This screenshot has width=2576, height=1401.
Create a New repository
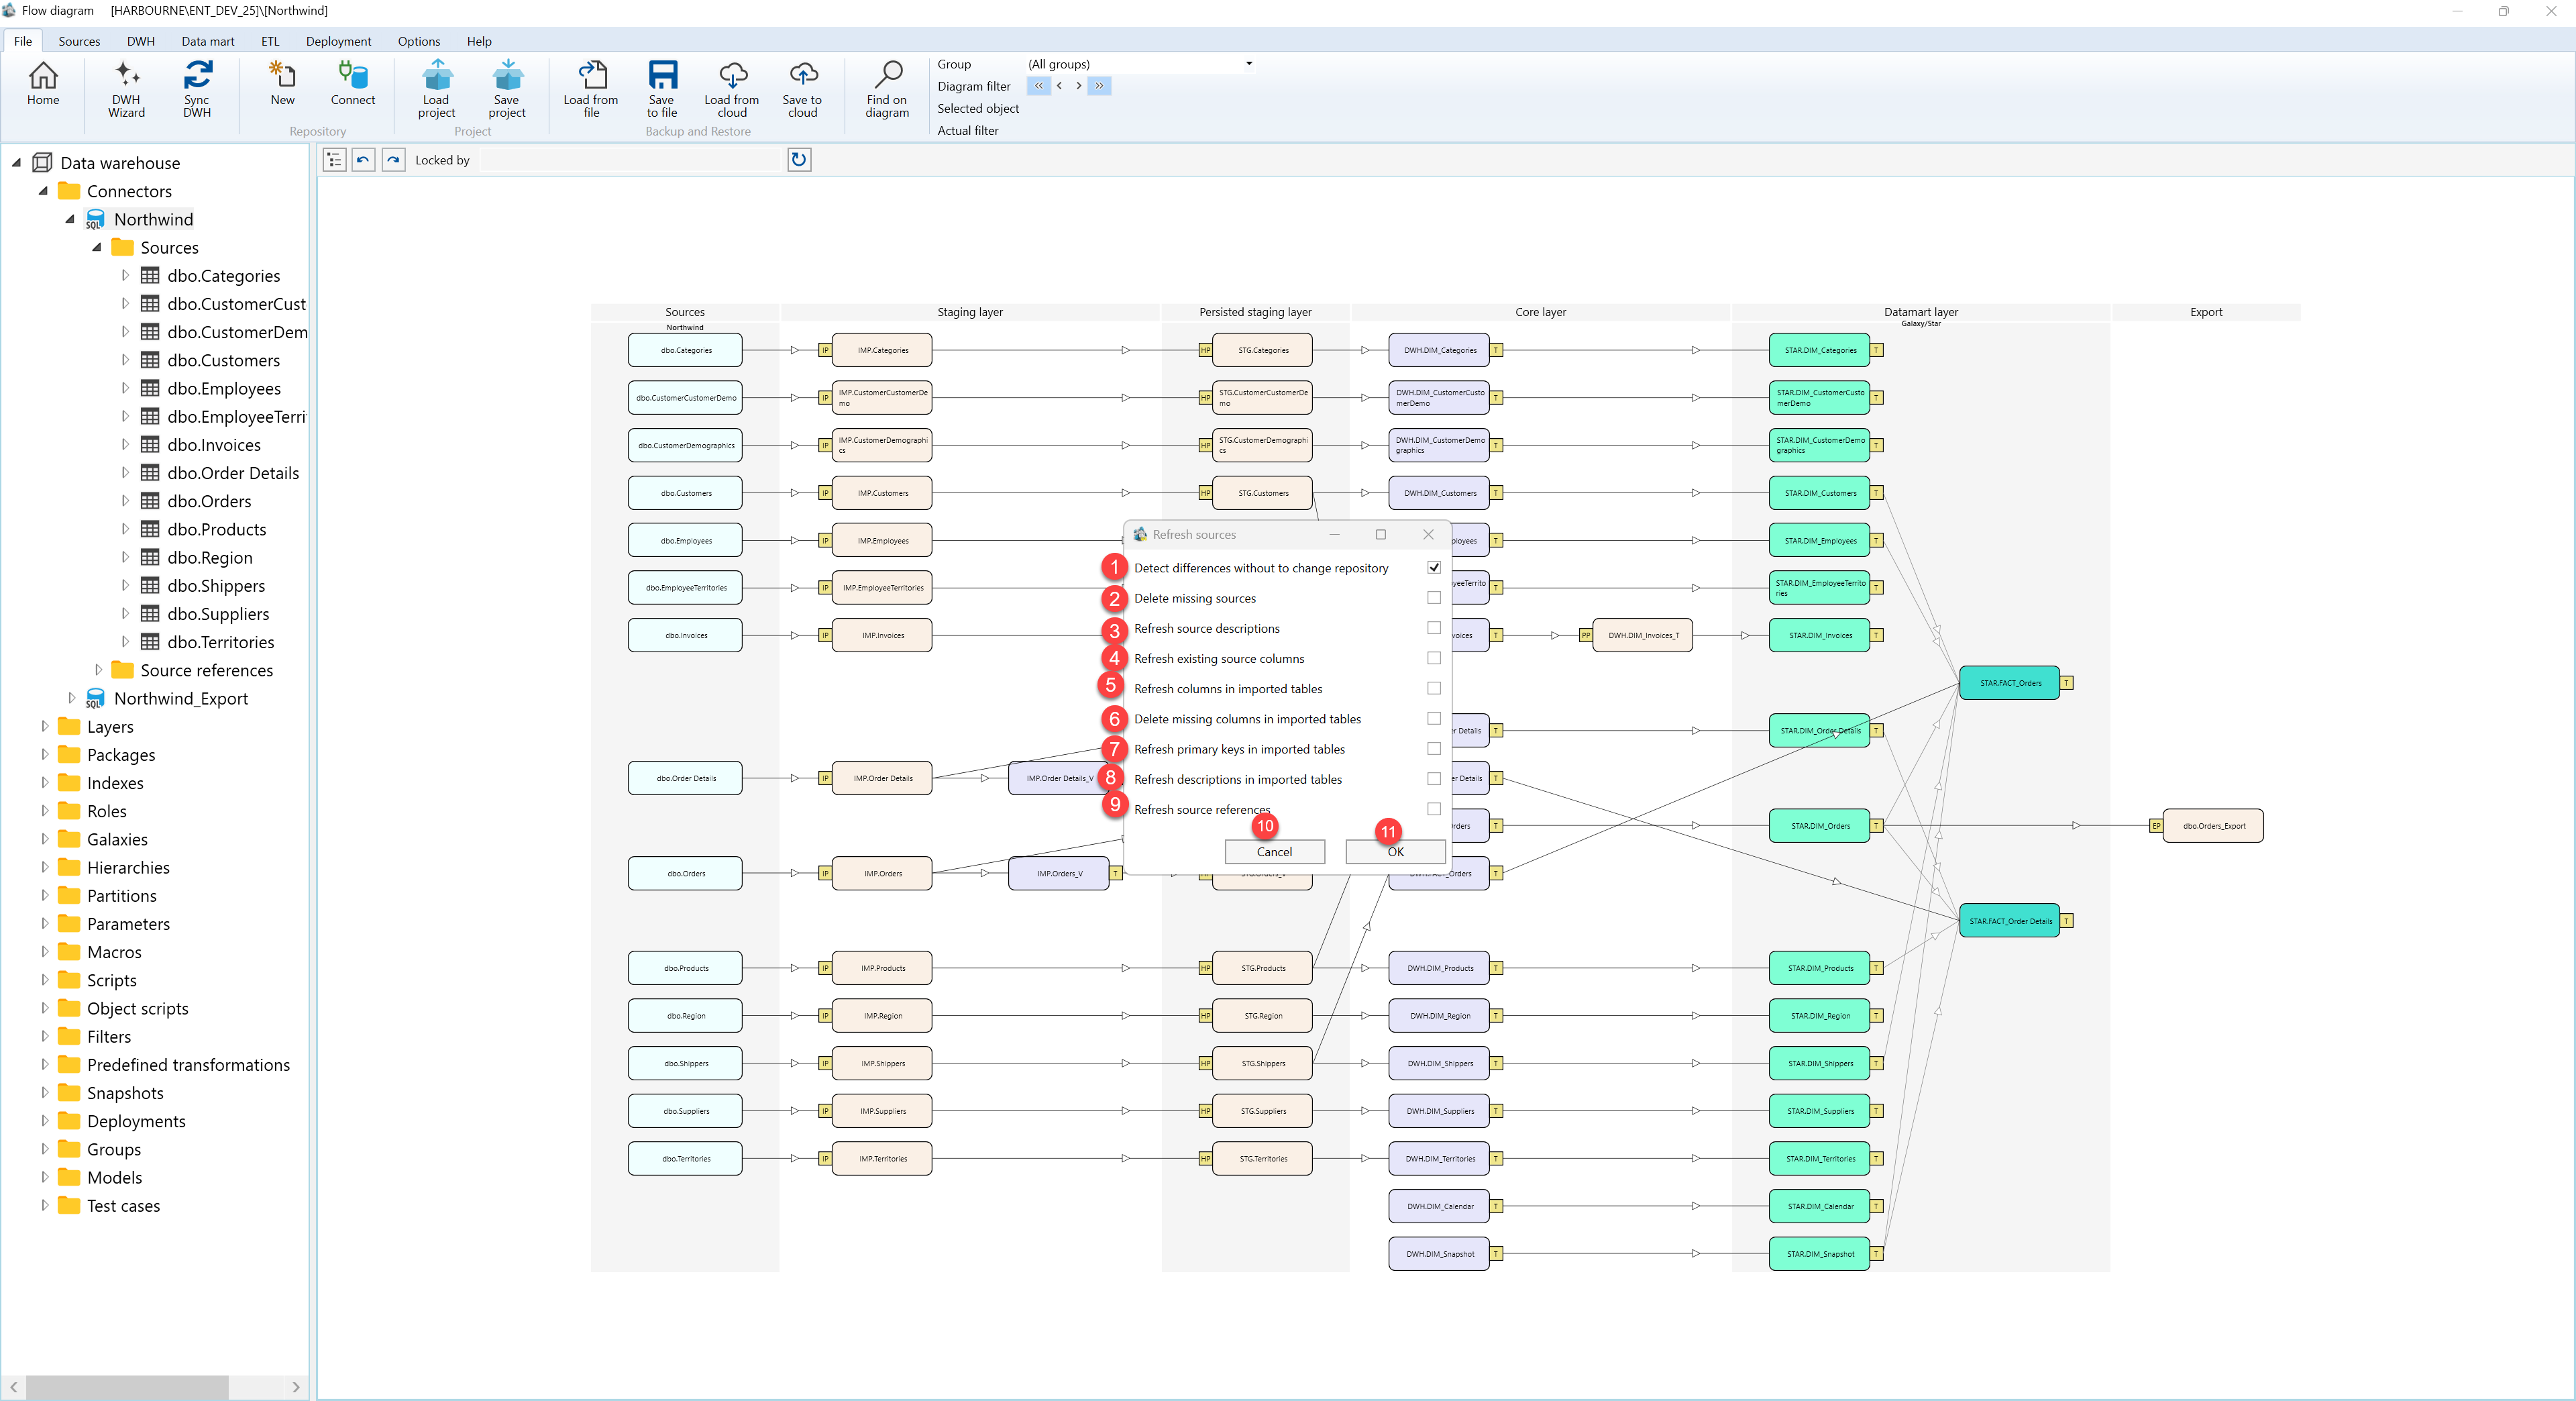coord(282,83)
